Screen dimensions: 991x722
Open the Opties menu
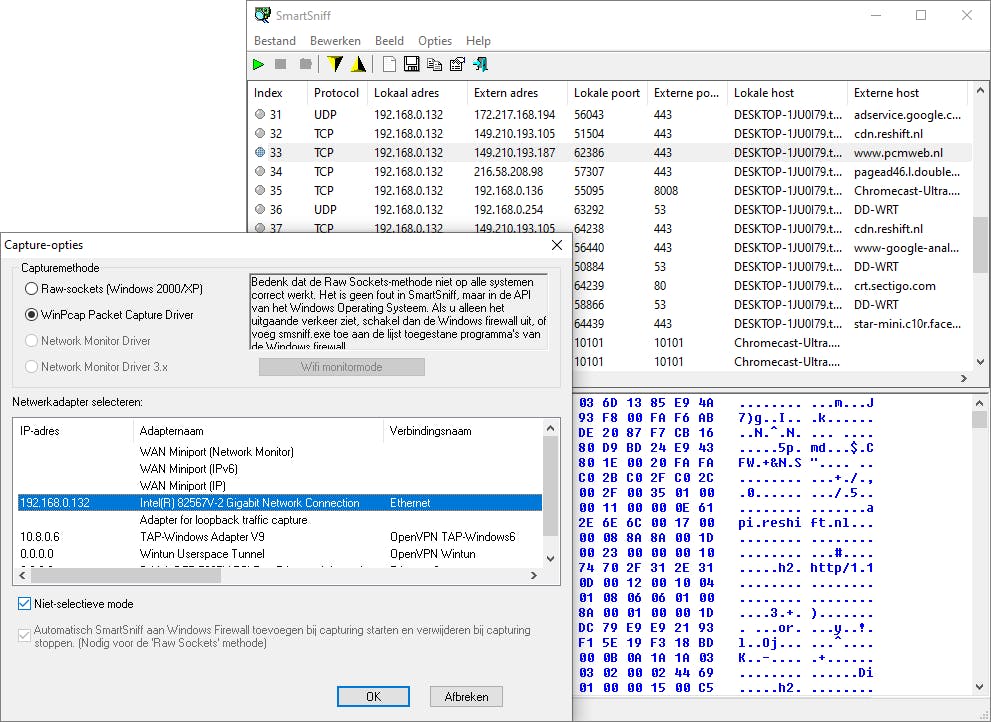(x=435, y=41)
